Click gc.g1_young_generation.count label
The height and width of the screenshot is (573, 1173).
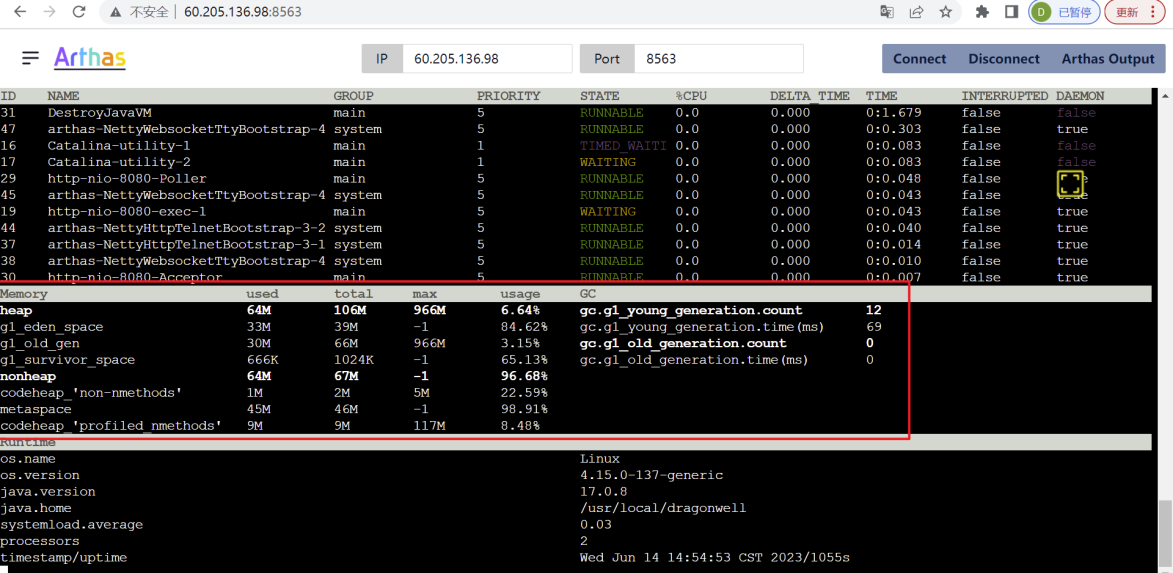691,310
